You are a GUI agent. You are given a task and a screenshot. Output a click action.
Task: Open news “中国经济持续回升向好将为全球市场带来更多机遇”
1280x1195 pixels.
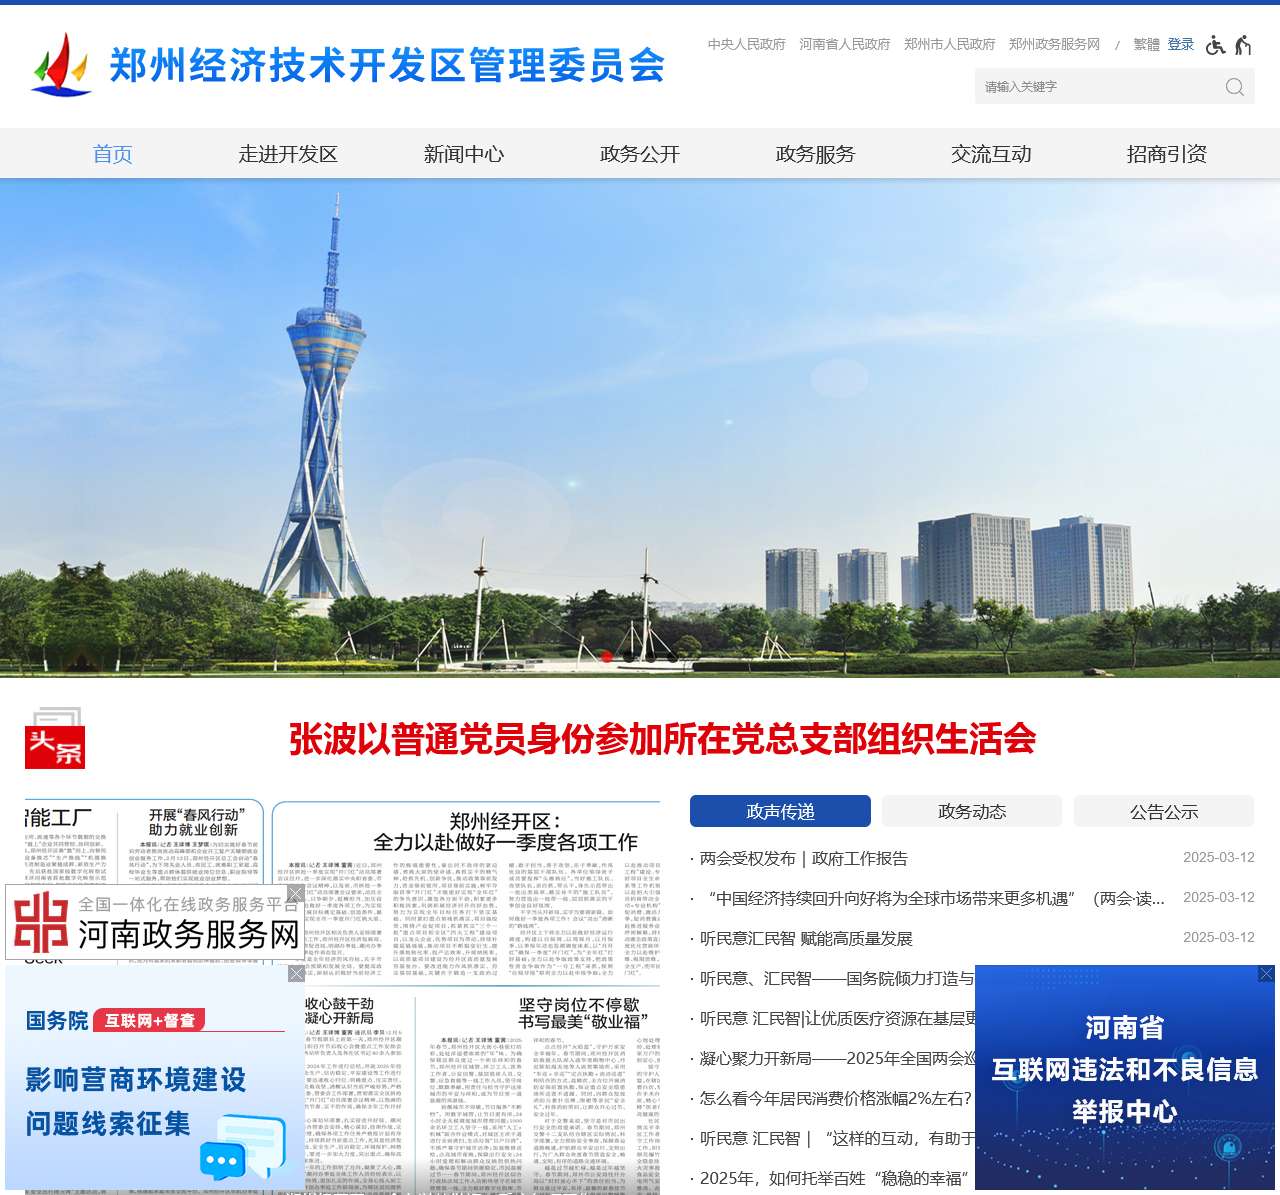(x=932, y=898)
